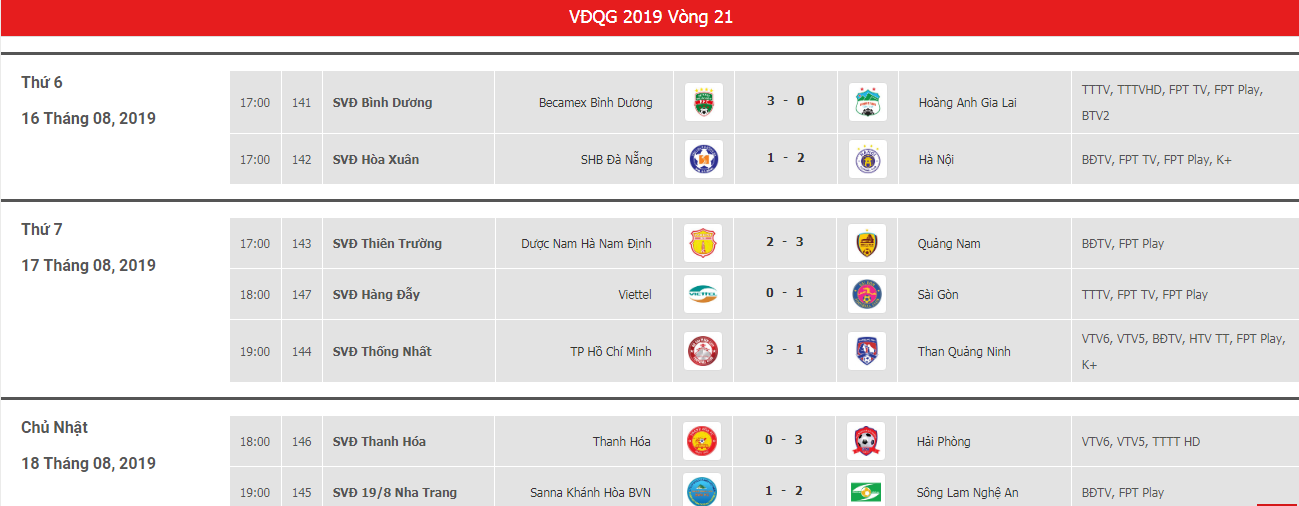
Task: Click the Hoàng Anh Gia Lai club logo
Action: tap(866, 102)
